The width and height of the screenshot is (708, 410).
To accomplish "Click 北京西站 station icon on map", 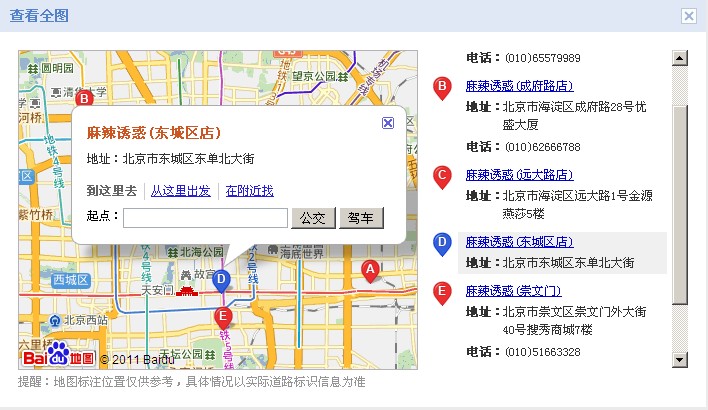I will coord(55,321).
